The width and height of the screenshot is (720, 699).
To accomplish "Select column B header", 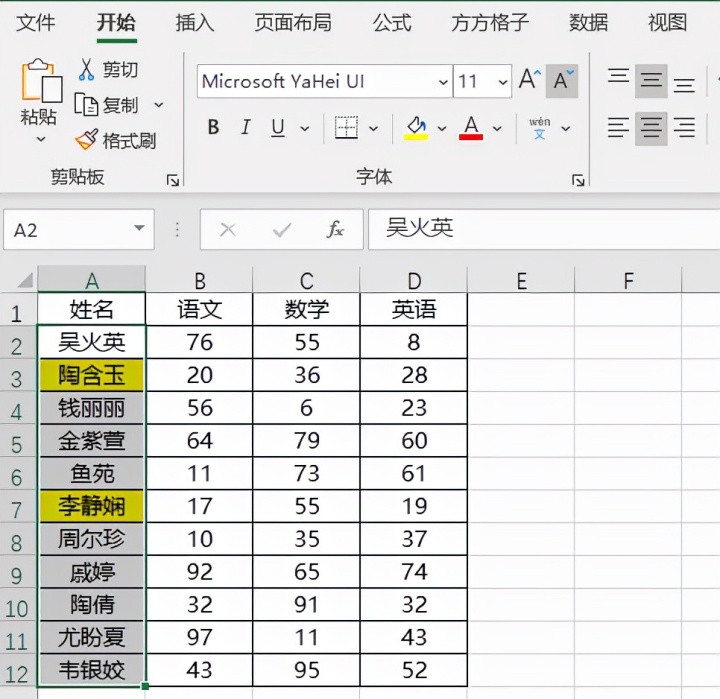I will click(199, 280).
